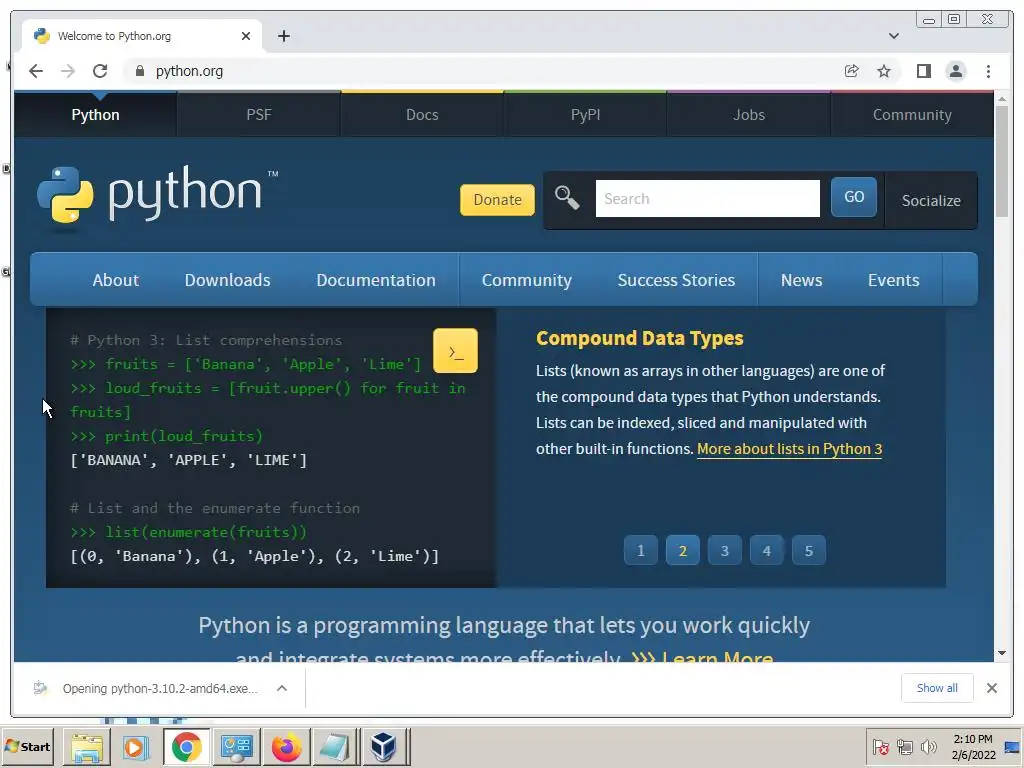Select the PSF top tab
1024x768 pixels.
point(259,115)
